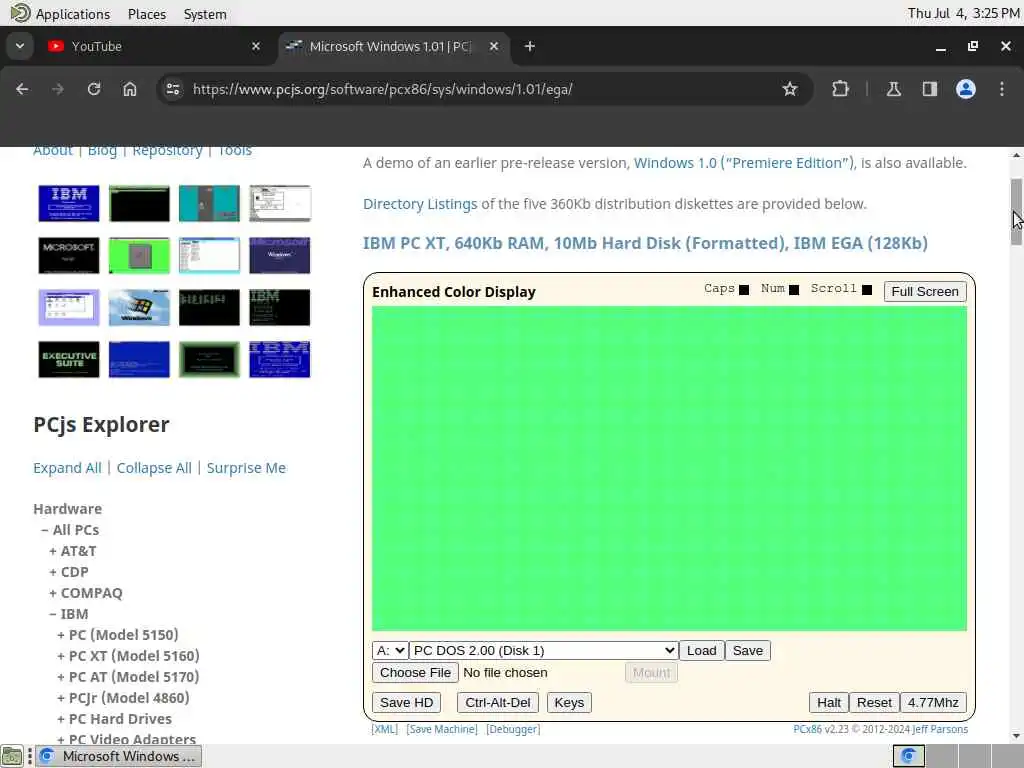Click the clock in the top panel
The image size is (1024, 768).
tap(963, 13)
